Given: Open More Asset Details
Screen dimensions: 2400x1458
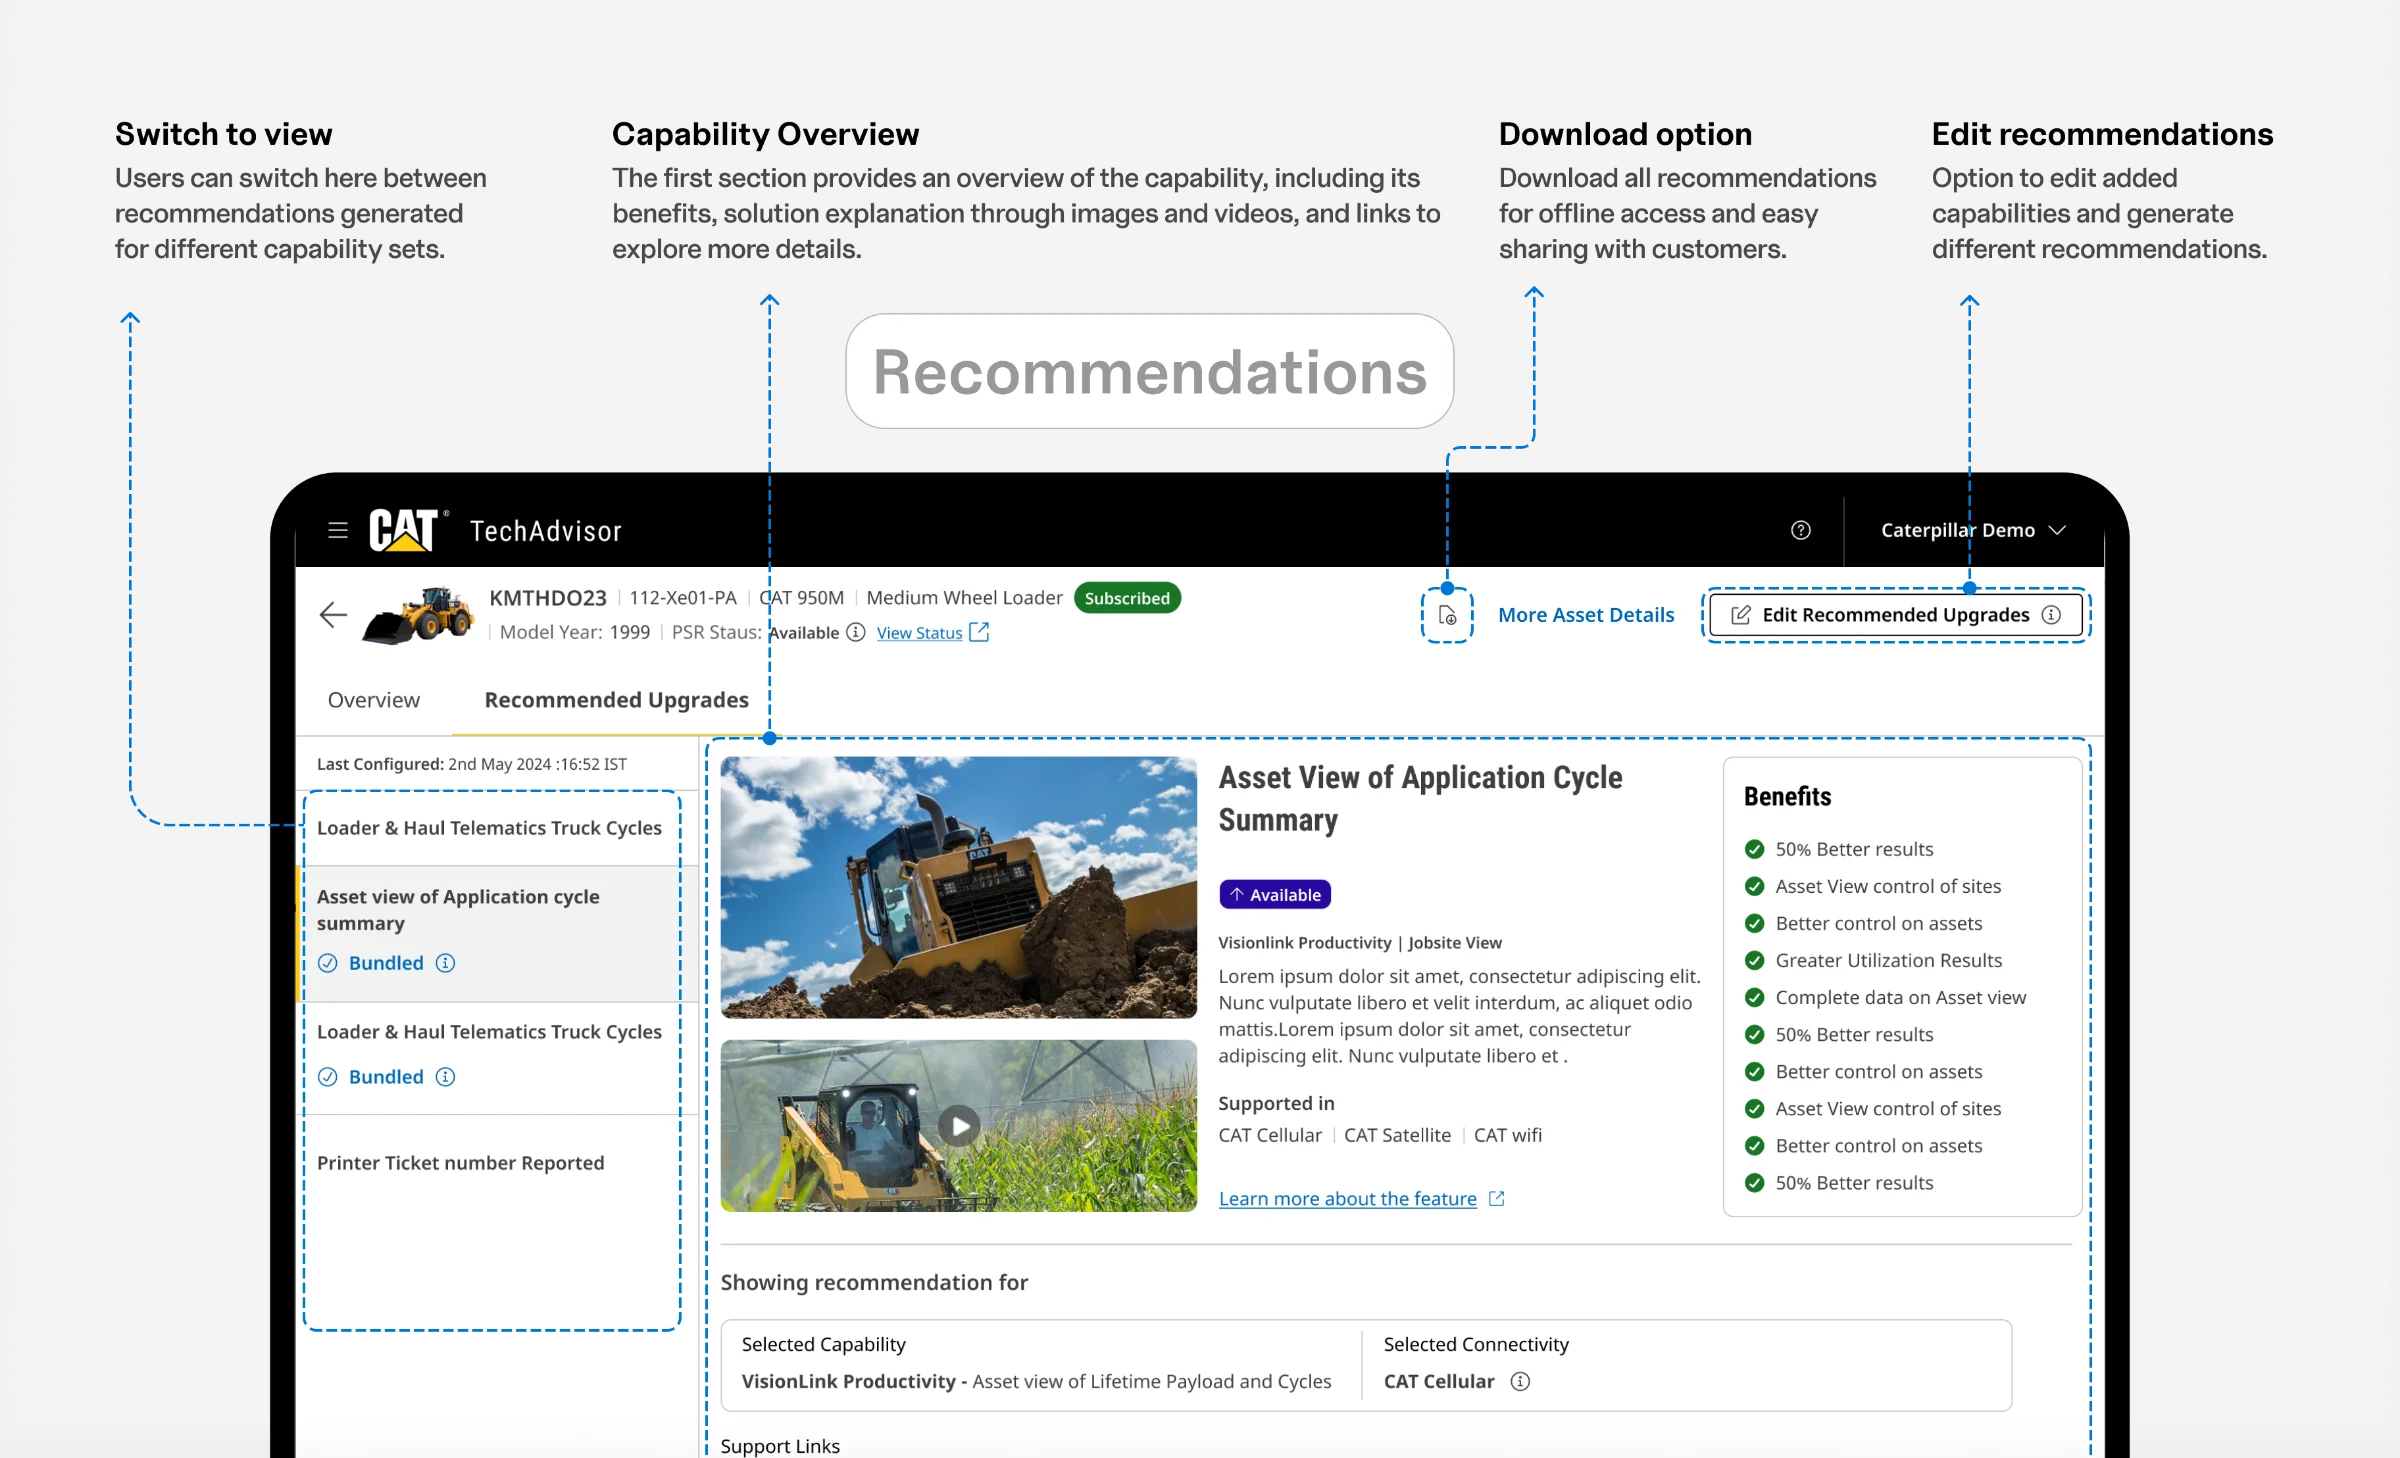Looking at the screenshot, I should point(1586,615).
